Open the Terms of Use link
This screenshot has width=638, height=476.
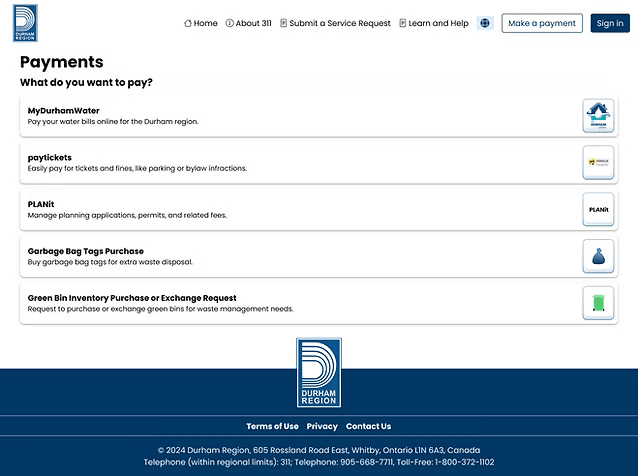pyautogui.click(x=272, y=426)
